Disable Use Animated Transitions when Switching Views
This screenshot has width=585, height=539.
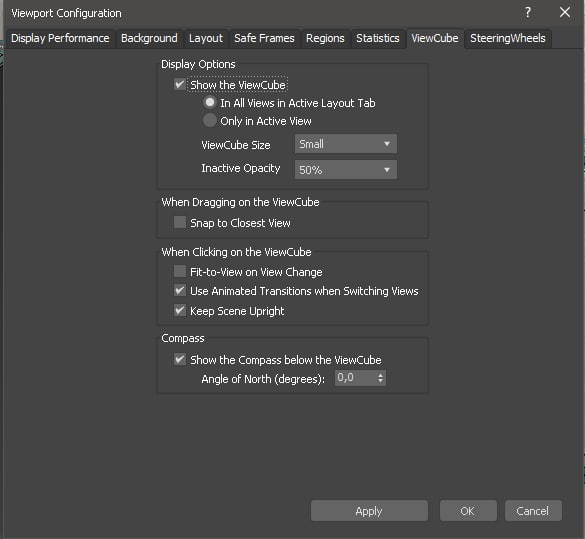point(180,290)
